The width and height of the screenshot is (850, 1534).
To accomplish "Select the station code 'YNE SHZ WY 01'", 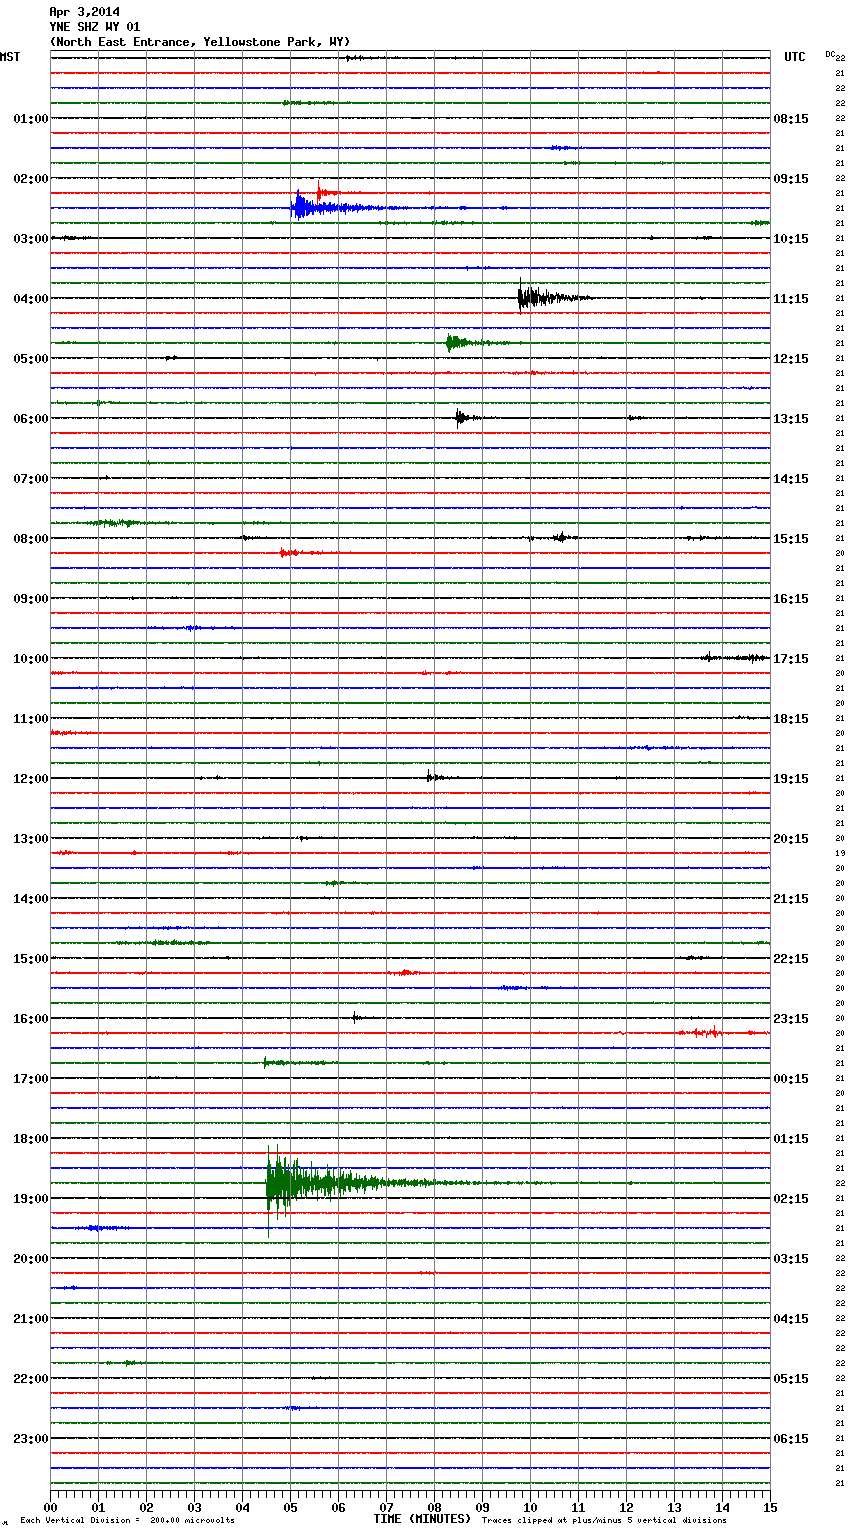I will [95, 27].
